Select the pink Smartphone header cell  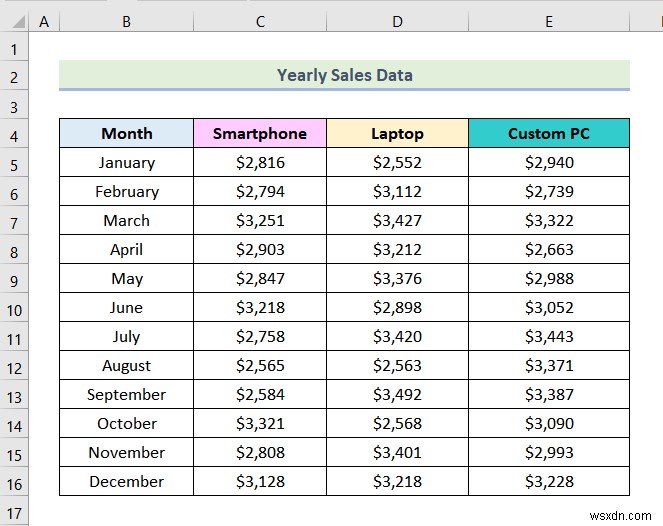point(260,133)
